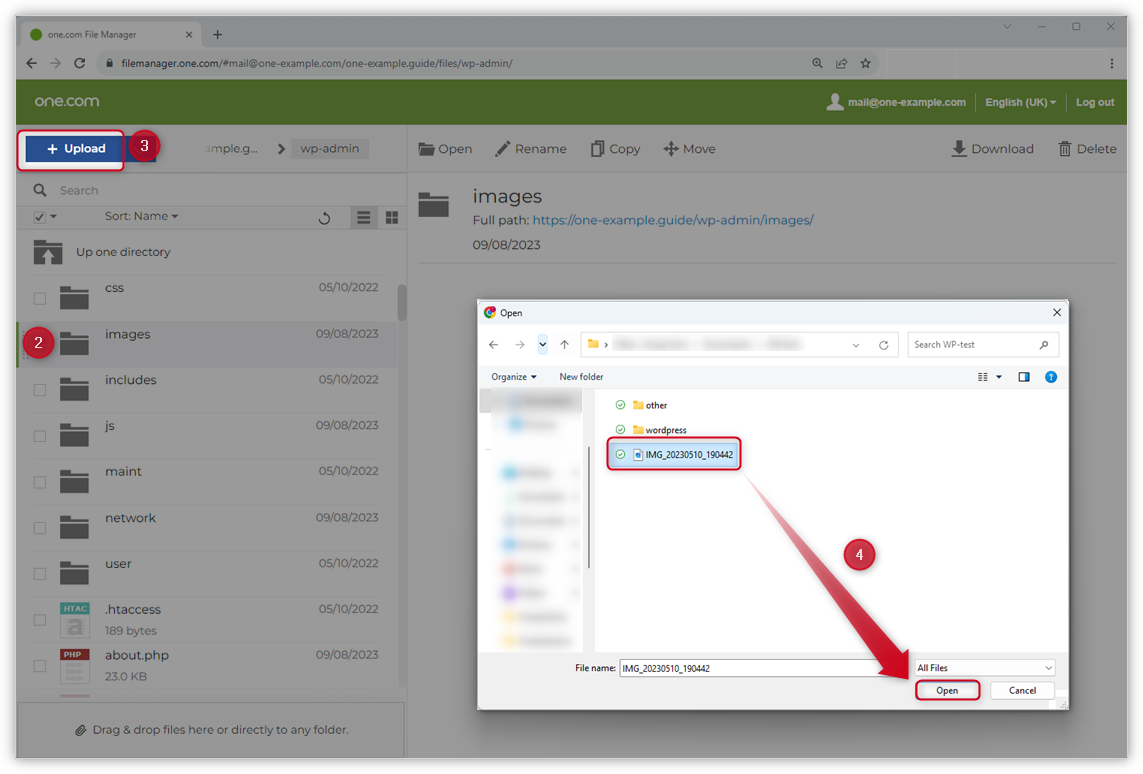The width and height of the screenshot is (1143, 774).
Task: Select the wp-admin breadcrumb item
Action: coord(330,149)
